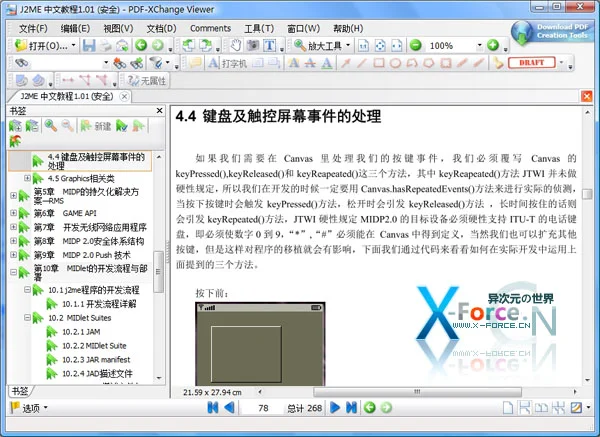
Task: Click the document horizontal scrollbar thumb
Action: [x=417, y=392]
